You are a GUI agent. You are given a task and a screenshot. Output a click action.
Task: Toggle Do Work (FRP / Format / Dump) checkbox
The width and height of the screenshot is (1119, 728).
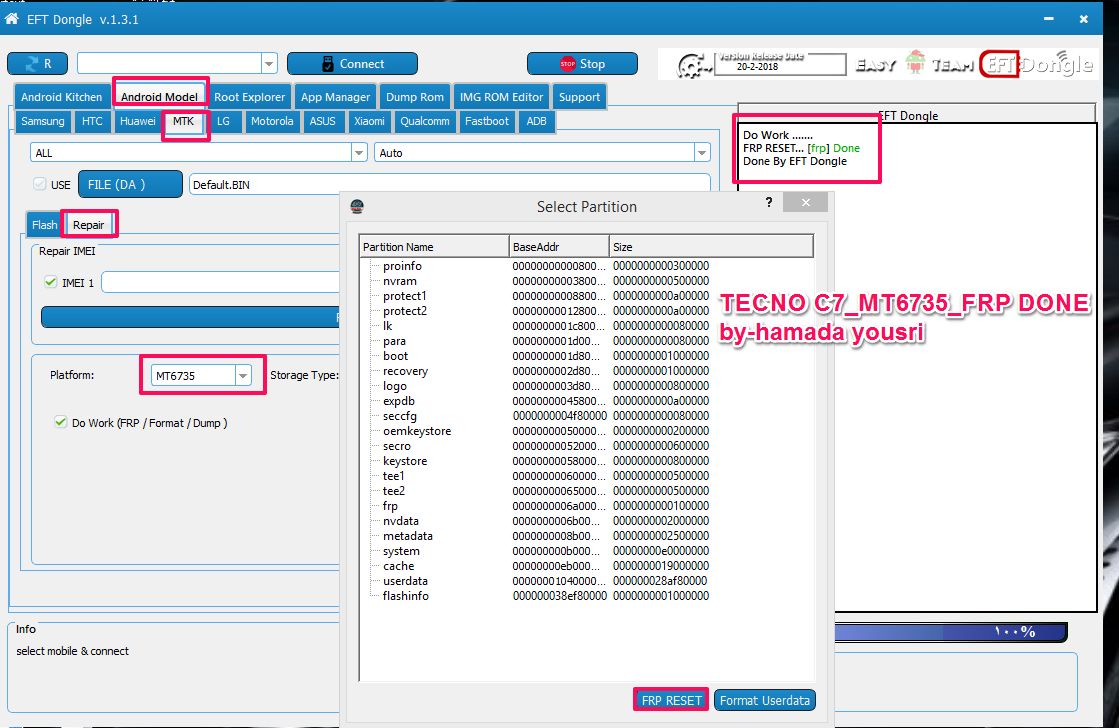(x=61, y=422)
